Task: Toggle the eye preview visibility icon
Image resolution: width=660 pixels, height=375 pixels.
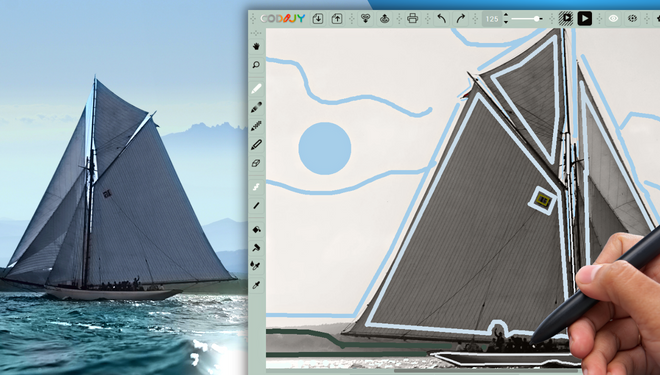Action: point(613,19)
